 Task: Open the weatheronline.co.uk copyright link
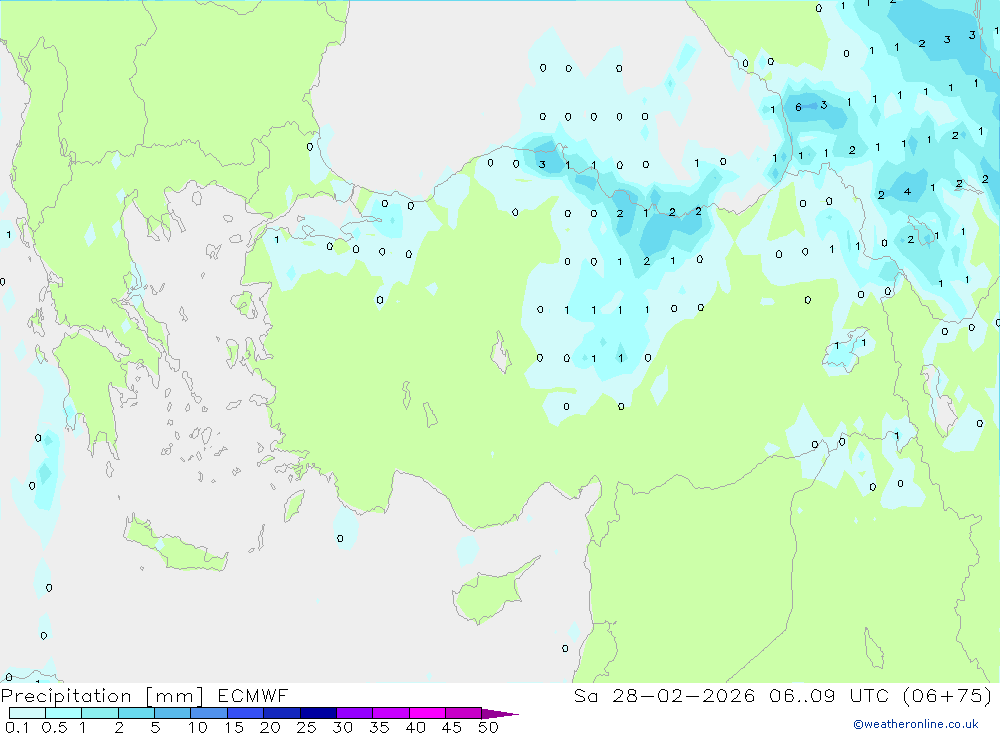pos(916,724)
